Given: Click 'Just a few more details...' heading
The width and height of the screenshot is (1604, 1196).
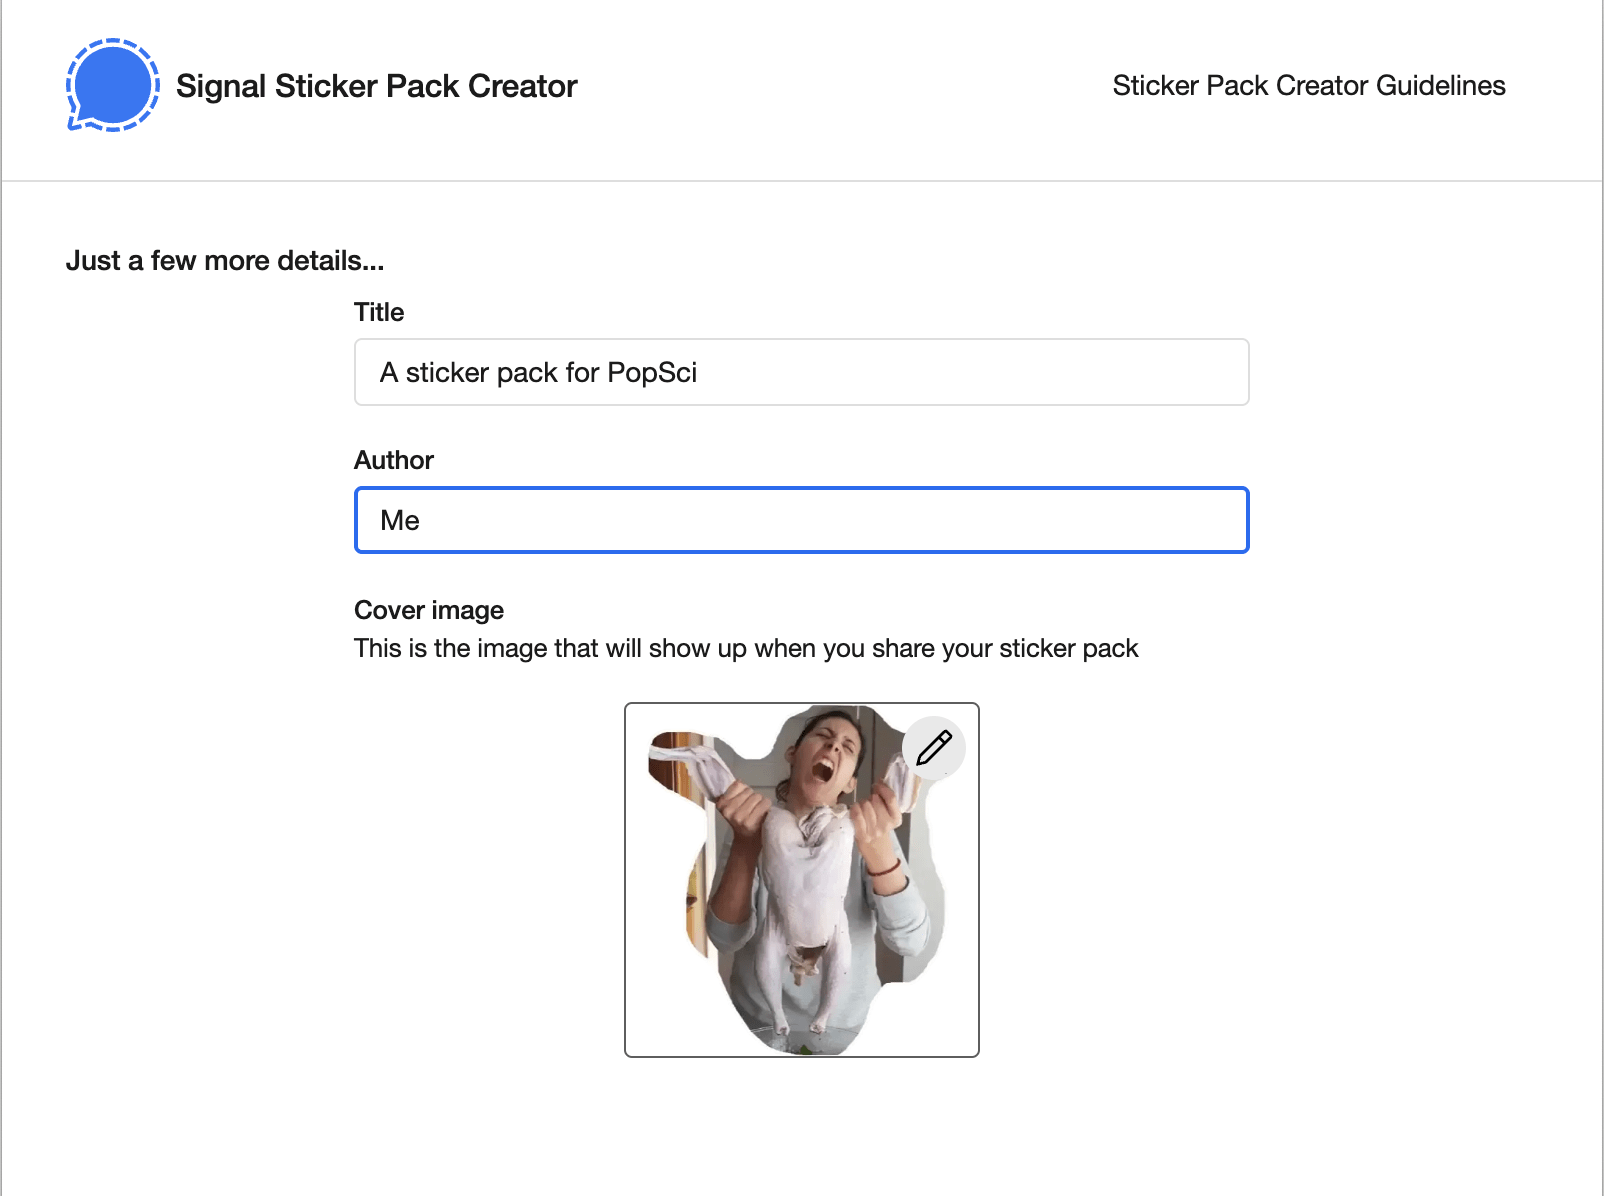Looking at the screenshot, I should 225,260.
